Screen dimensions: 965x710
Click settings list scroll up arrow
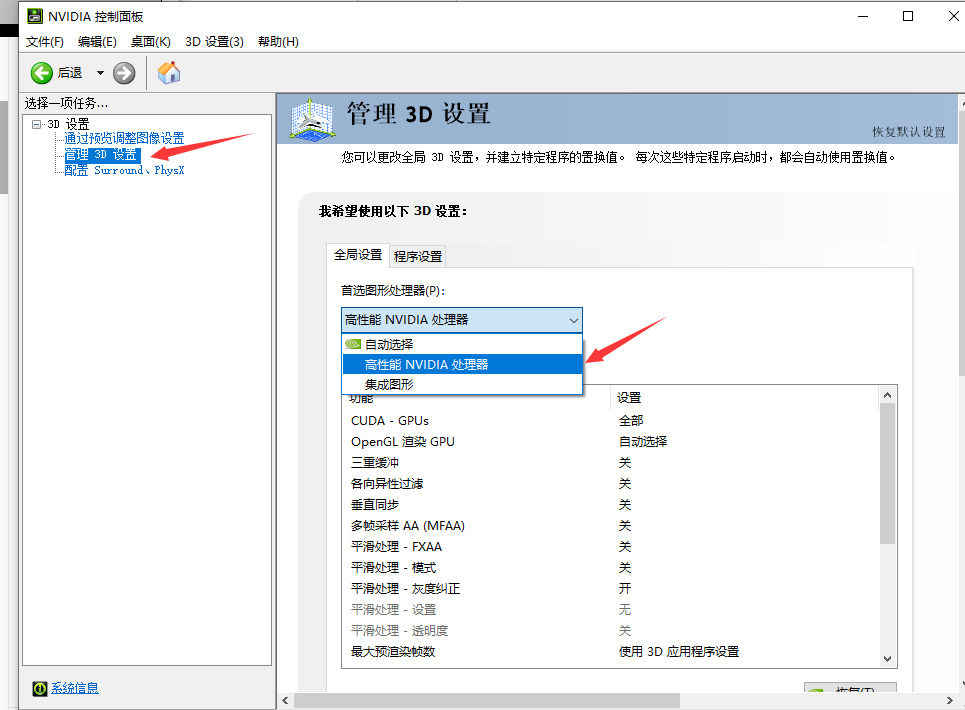[887, 395]
